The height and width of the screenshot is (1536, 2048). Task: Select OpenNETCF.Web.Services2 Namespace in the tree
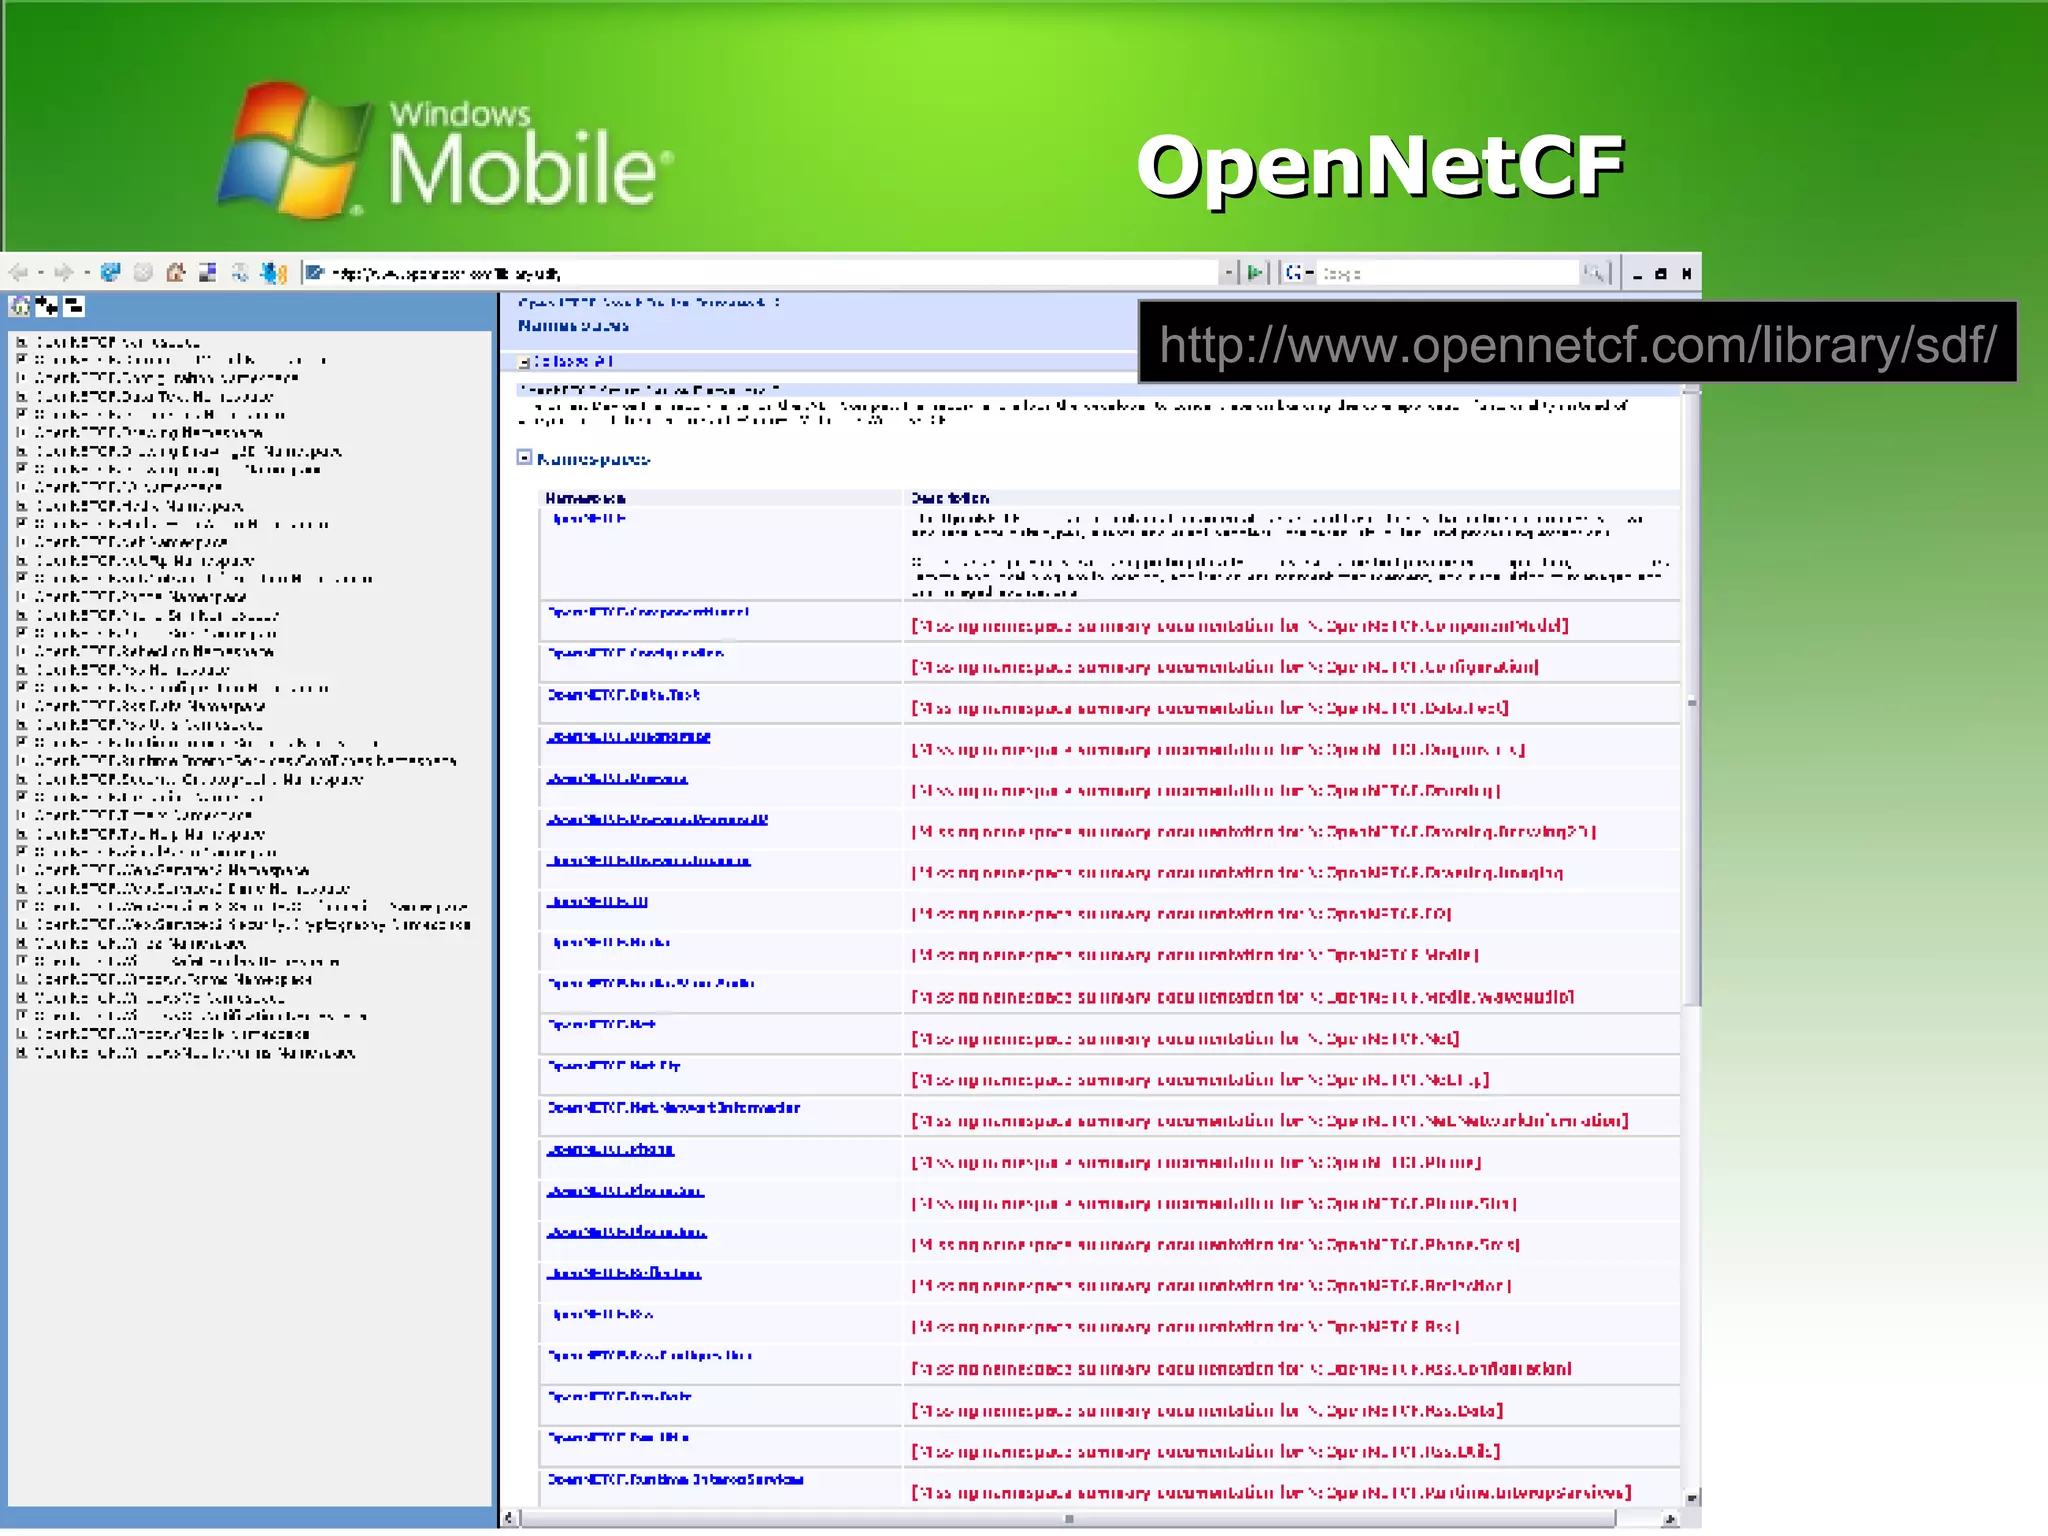tap(172, 870)
